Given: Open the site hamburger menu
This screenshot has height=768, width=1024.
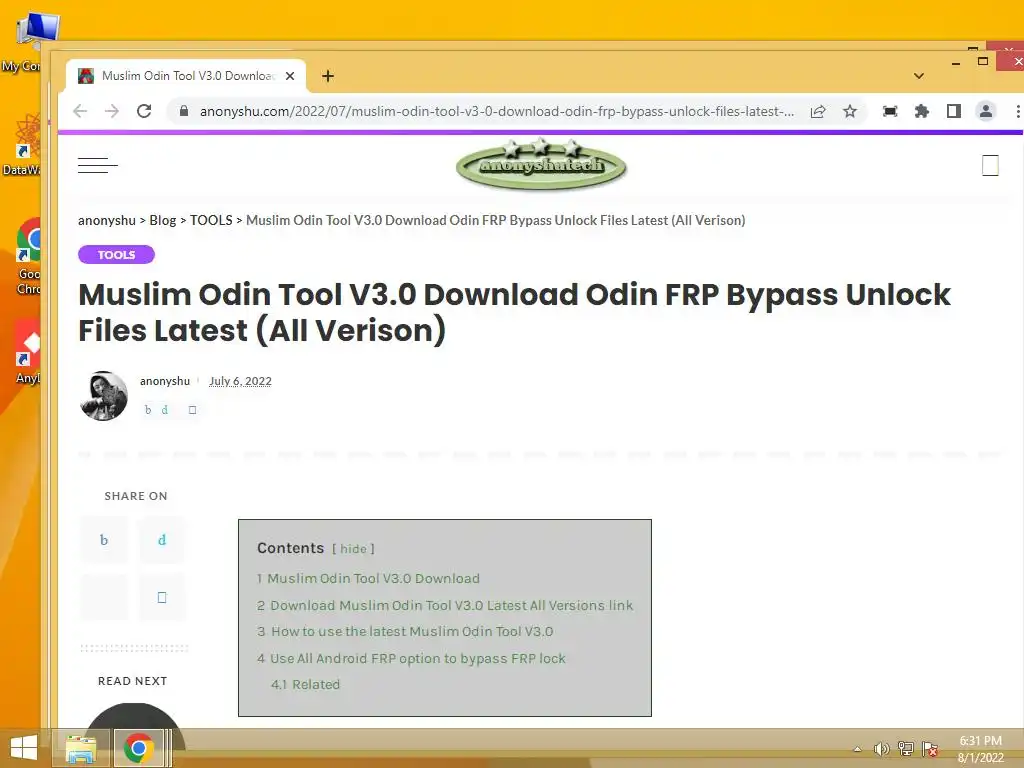Looking at the screenshot, I should coord(97,165).
